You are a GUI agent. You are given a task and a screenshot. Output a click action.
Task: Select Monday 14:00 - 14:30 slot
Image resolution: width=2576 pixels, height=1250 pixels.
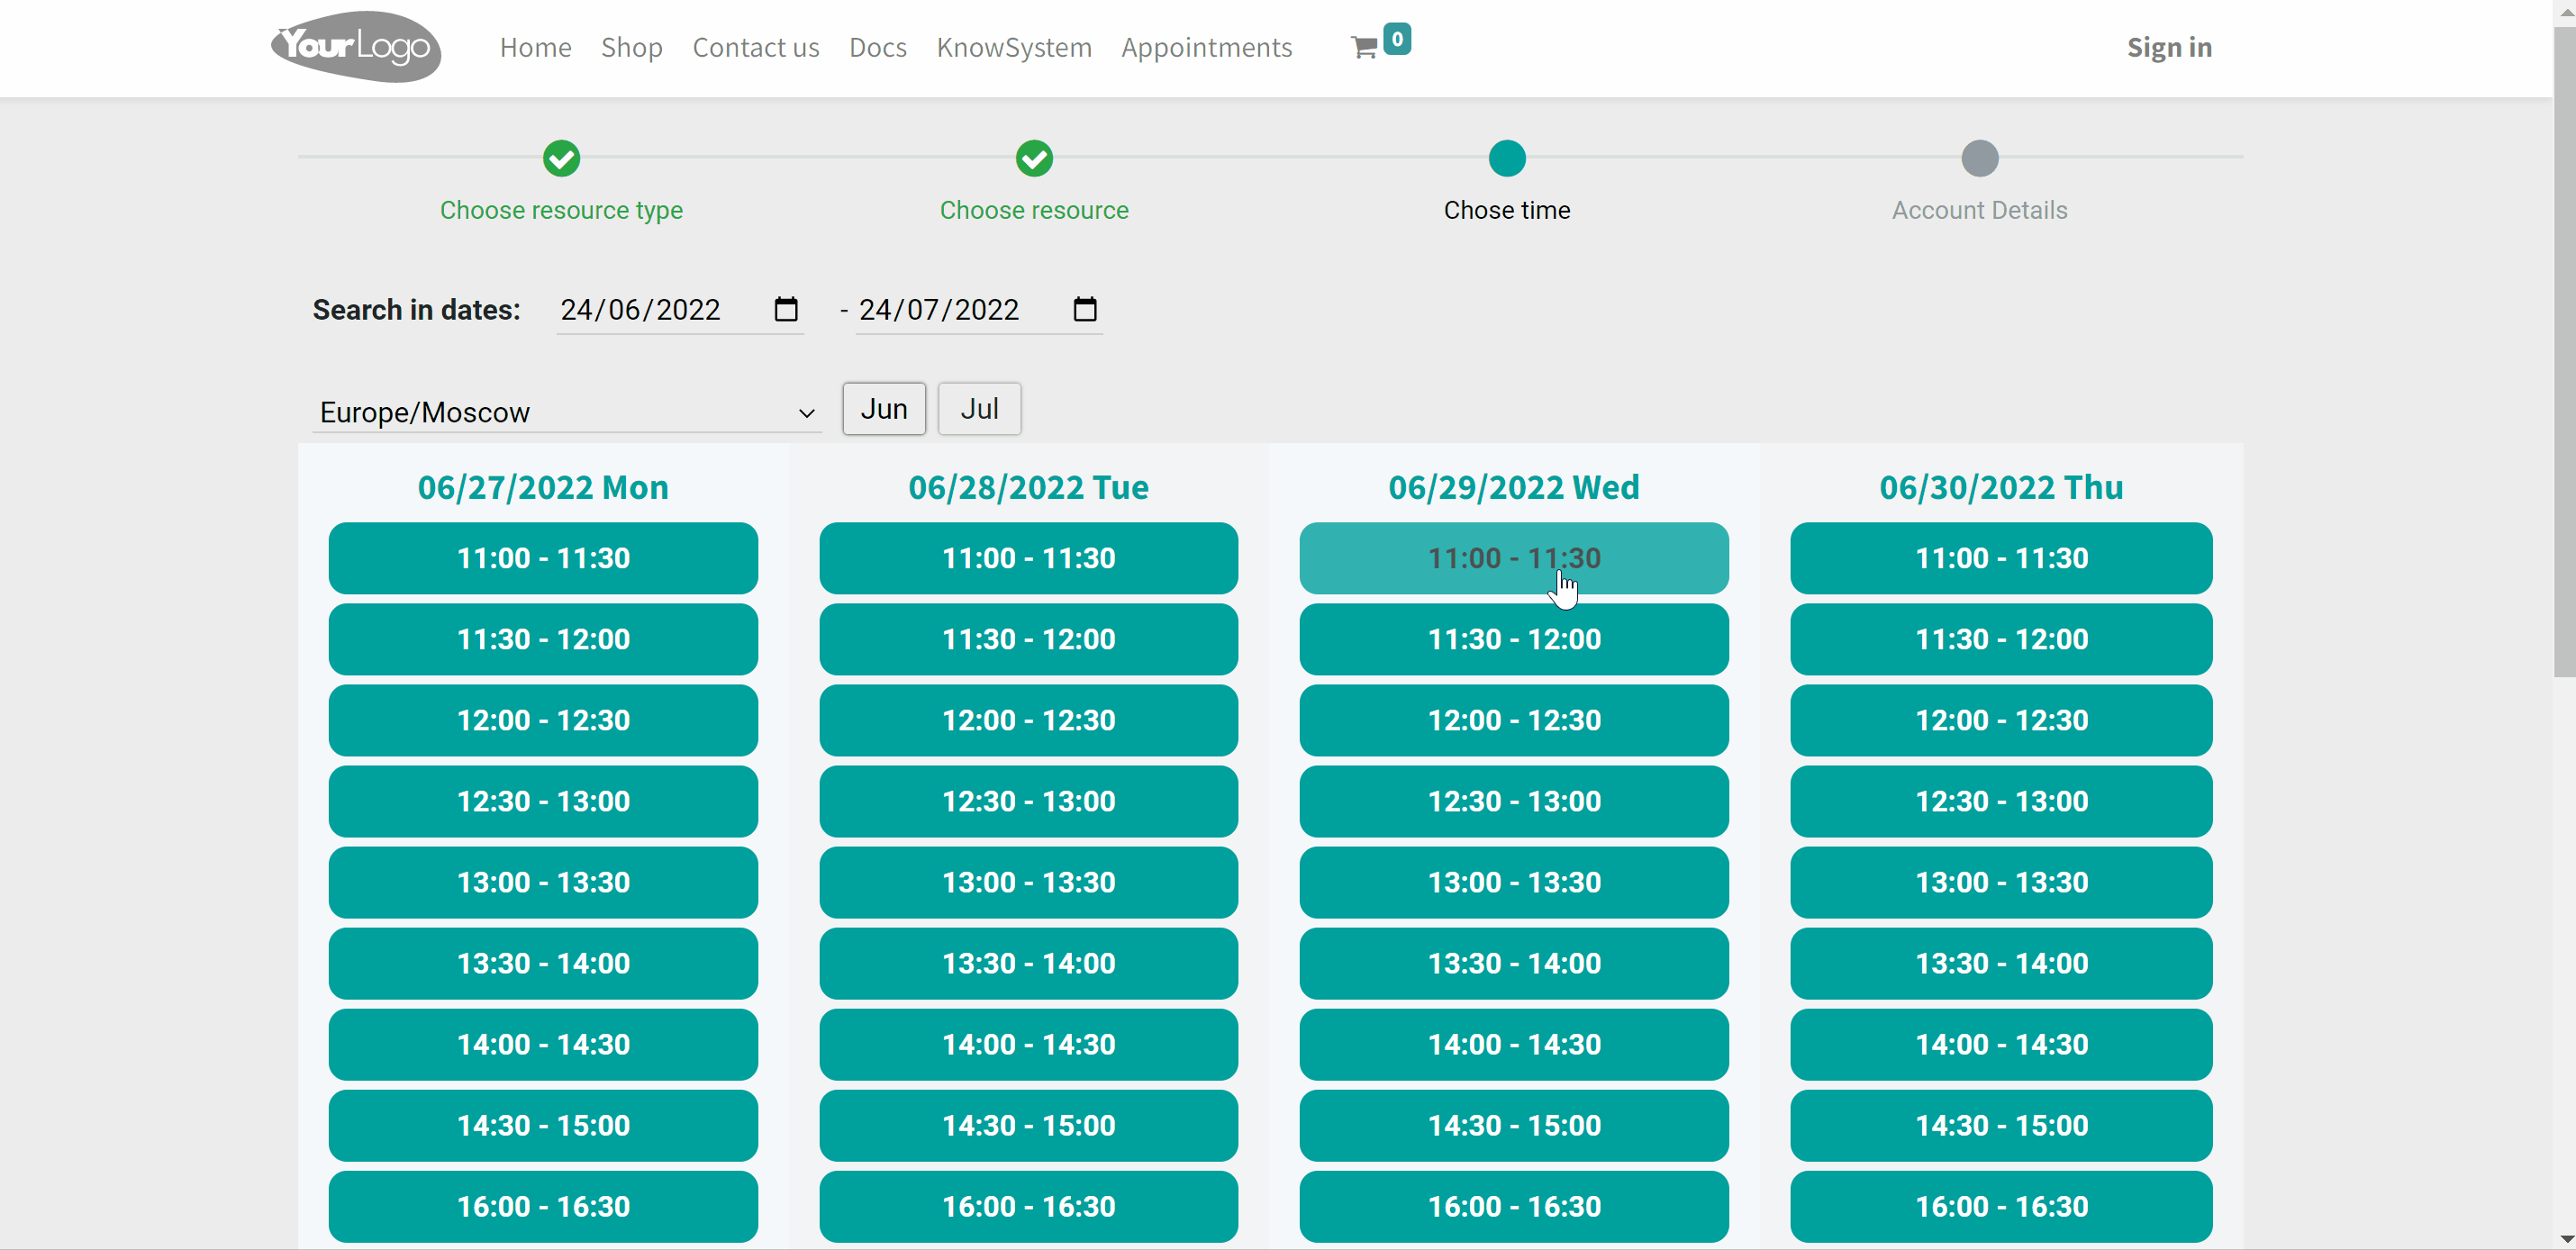click(x=543, y=1044)
